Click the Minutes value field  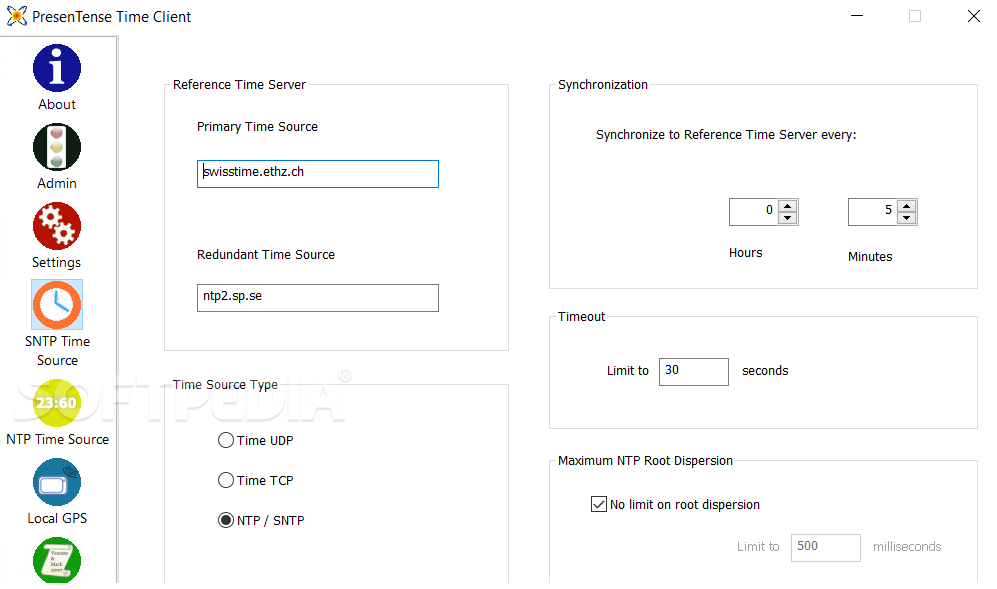click(873, 212)
